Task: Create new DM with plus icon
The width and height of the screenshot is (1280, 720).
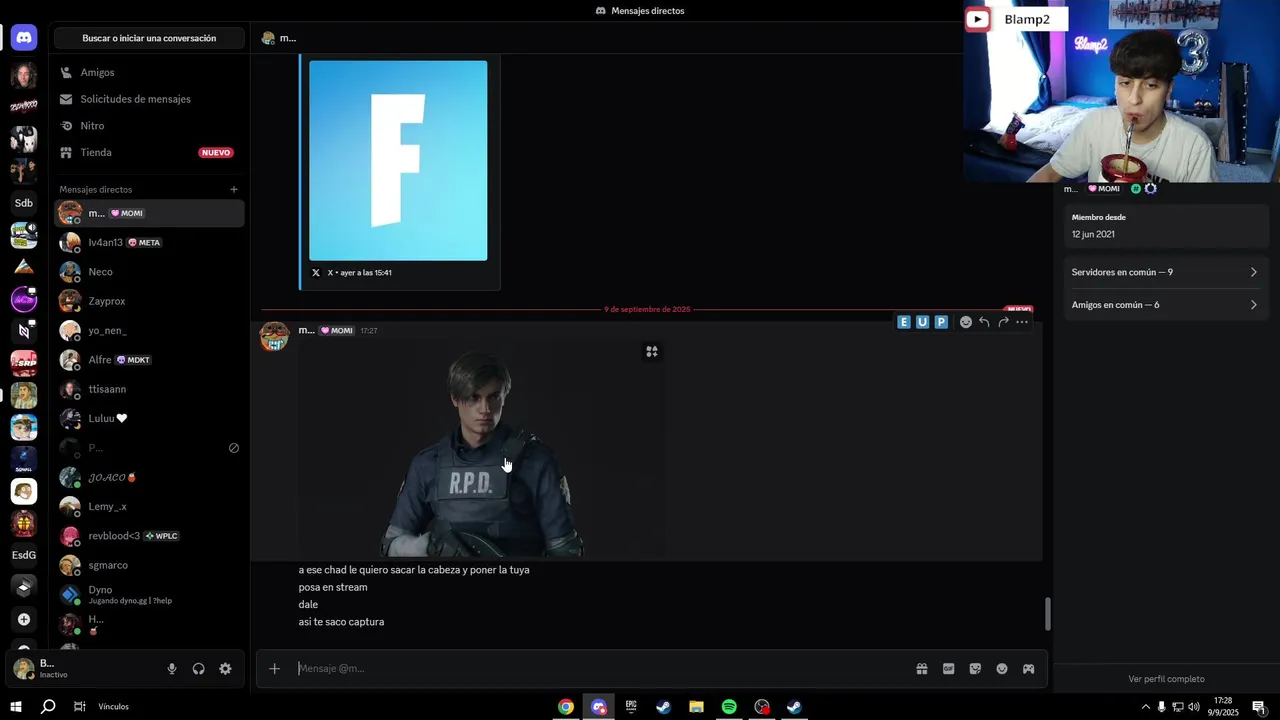Action: pyautogui.click(x=234, y=189)
